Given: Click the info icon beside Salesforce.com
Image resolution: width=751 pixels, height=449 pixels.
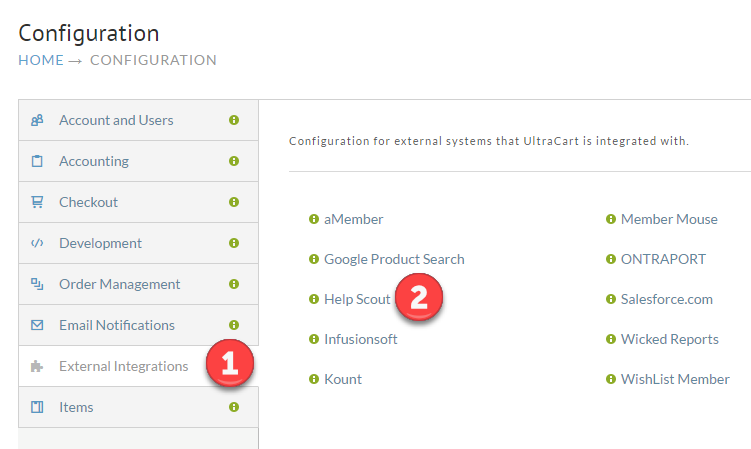Looking at the screenshot, I should click(611, 299).
